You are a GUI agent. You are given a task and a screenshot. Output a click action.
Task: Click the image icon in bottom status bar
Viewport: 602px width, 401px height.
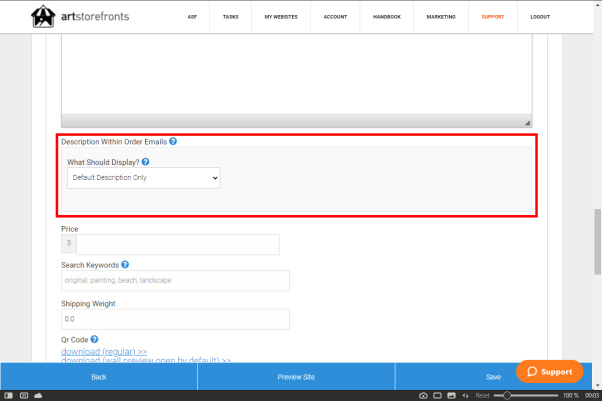click(451, 396)
